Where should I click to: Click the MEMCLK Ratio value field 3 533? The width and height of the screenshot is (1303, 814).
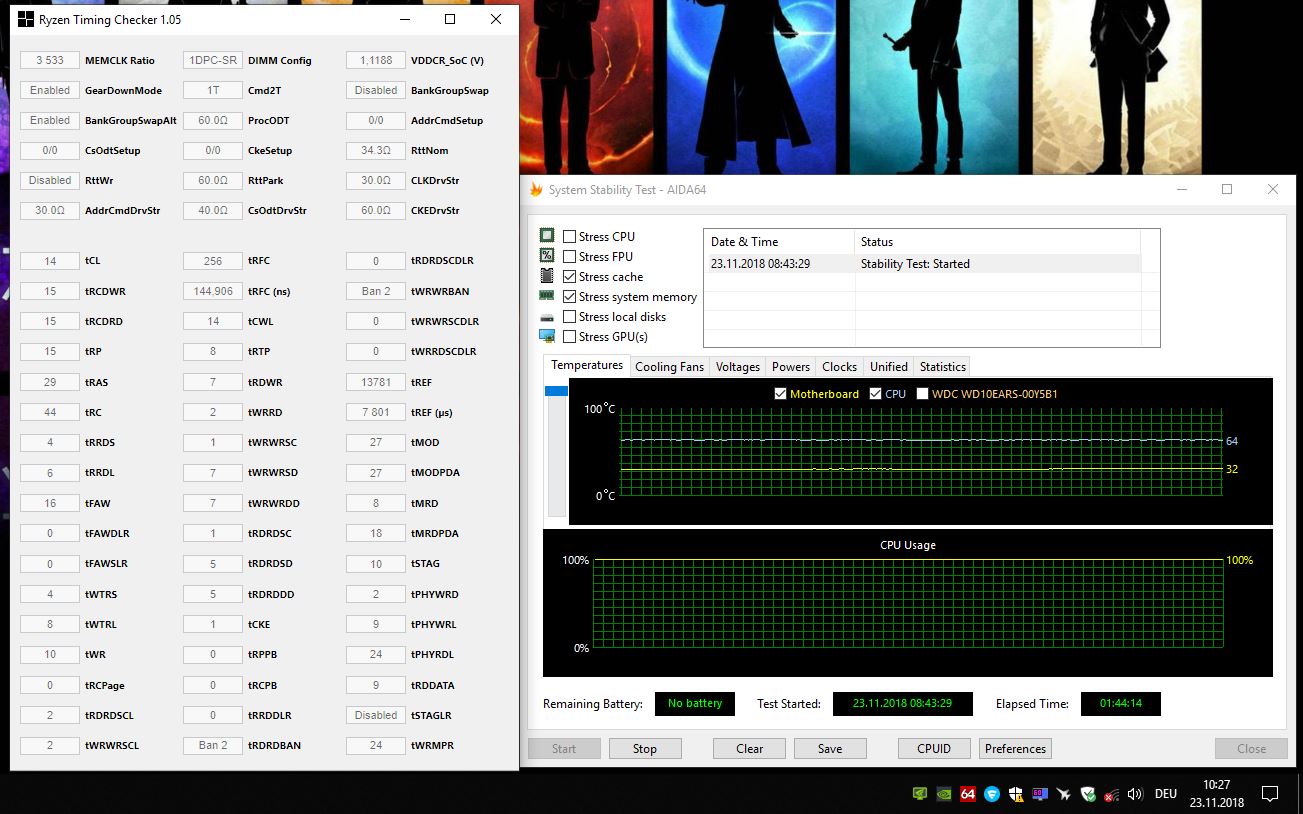tap(50, 60)
